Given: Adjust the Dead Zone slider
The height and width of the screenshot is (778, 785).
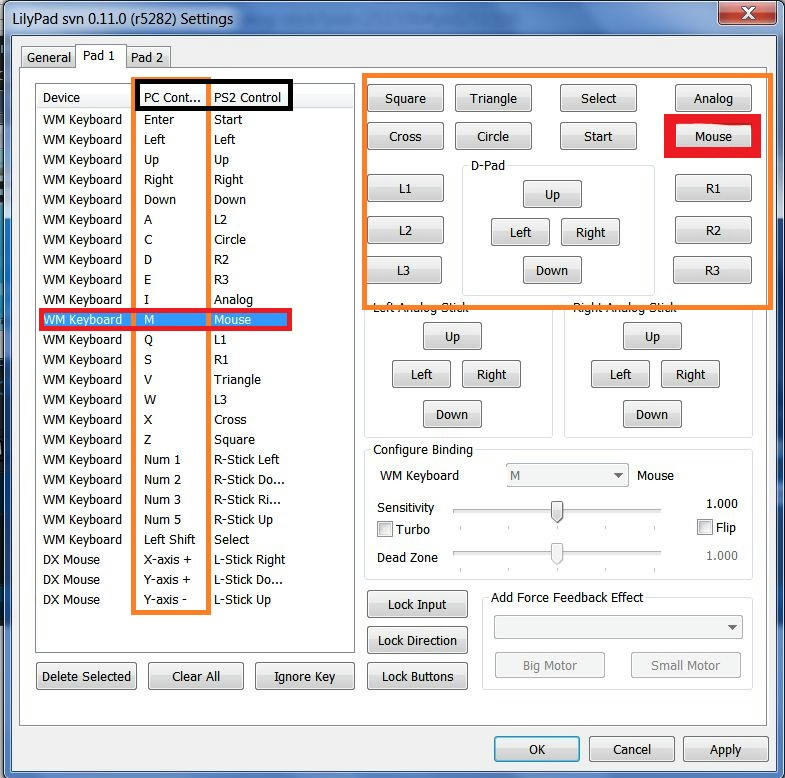Looking at the screenshot, I should tap(557, 554).
